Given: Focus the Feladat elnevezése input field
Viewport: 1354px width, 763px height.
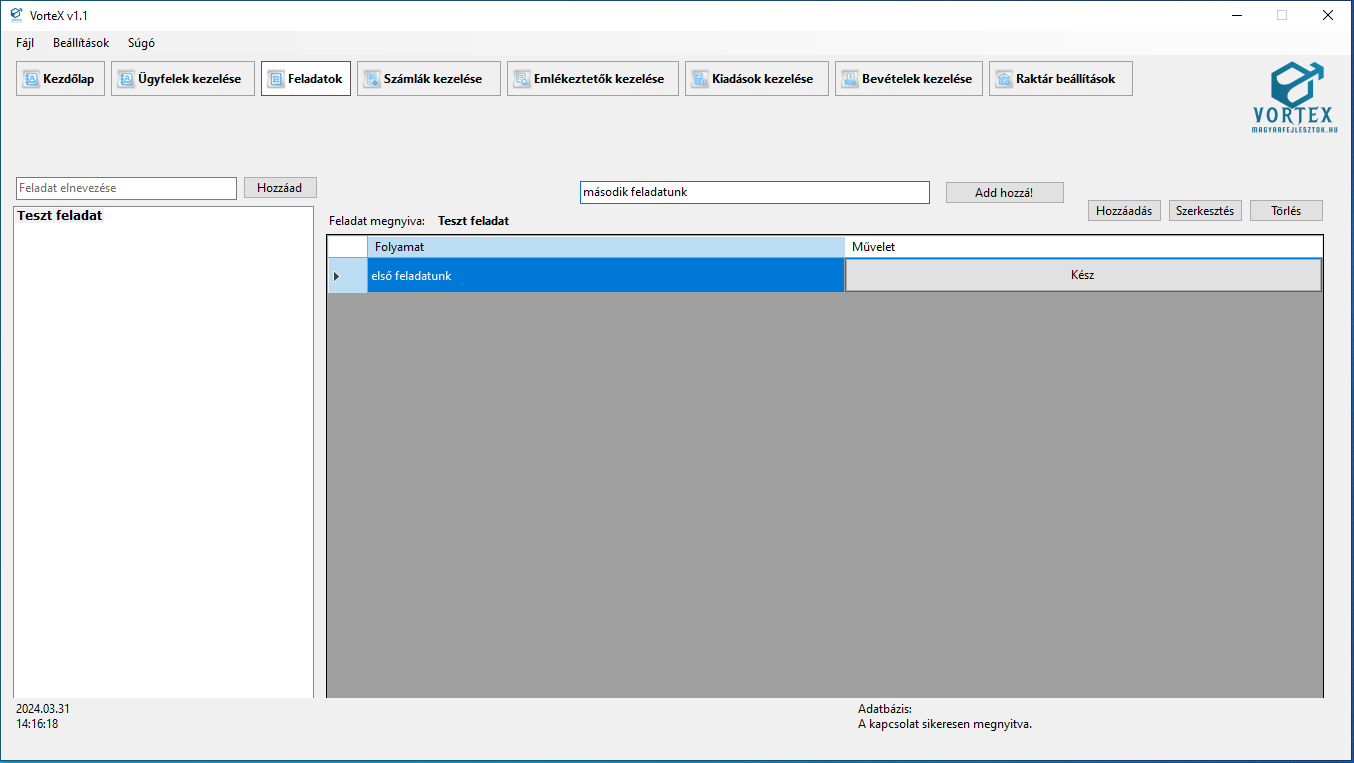Looking at the screenshot, I should click(126, 188).
